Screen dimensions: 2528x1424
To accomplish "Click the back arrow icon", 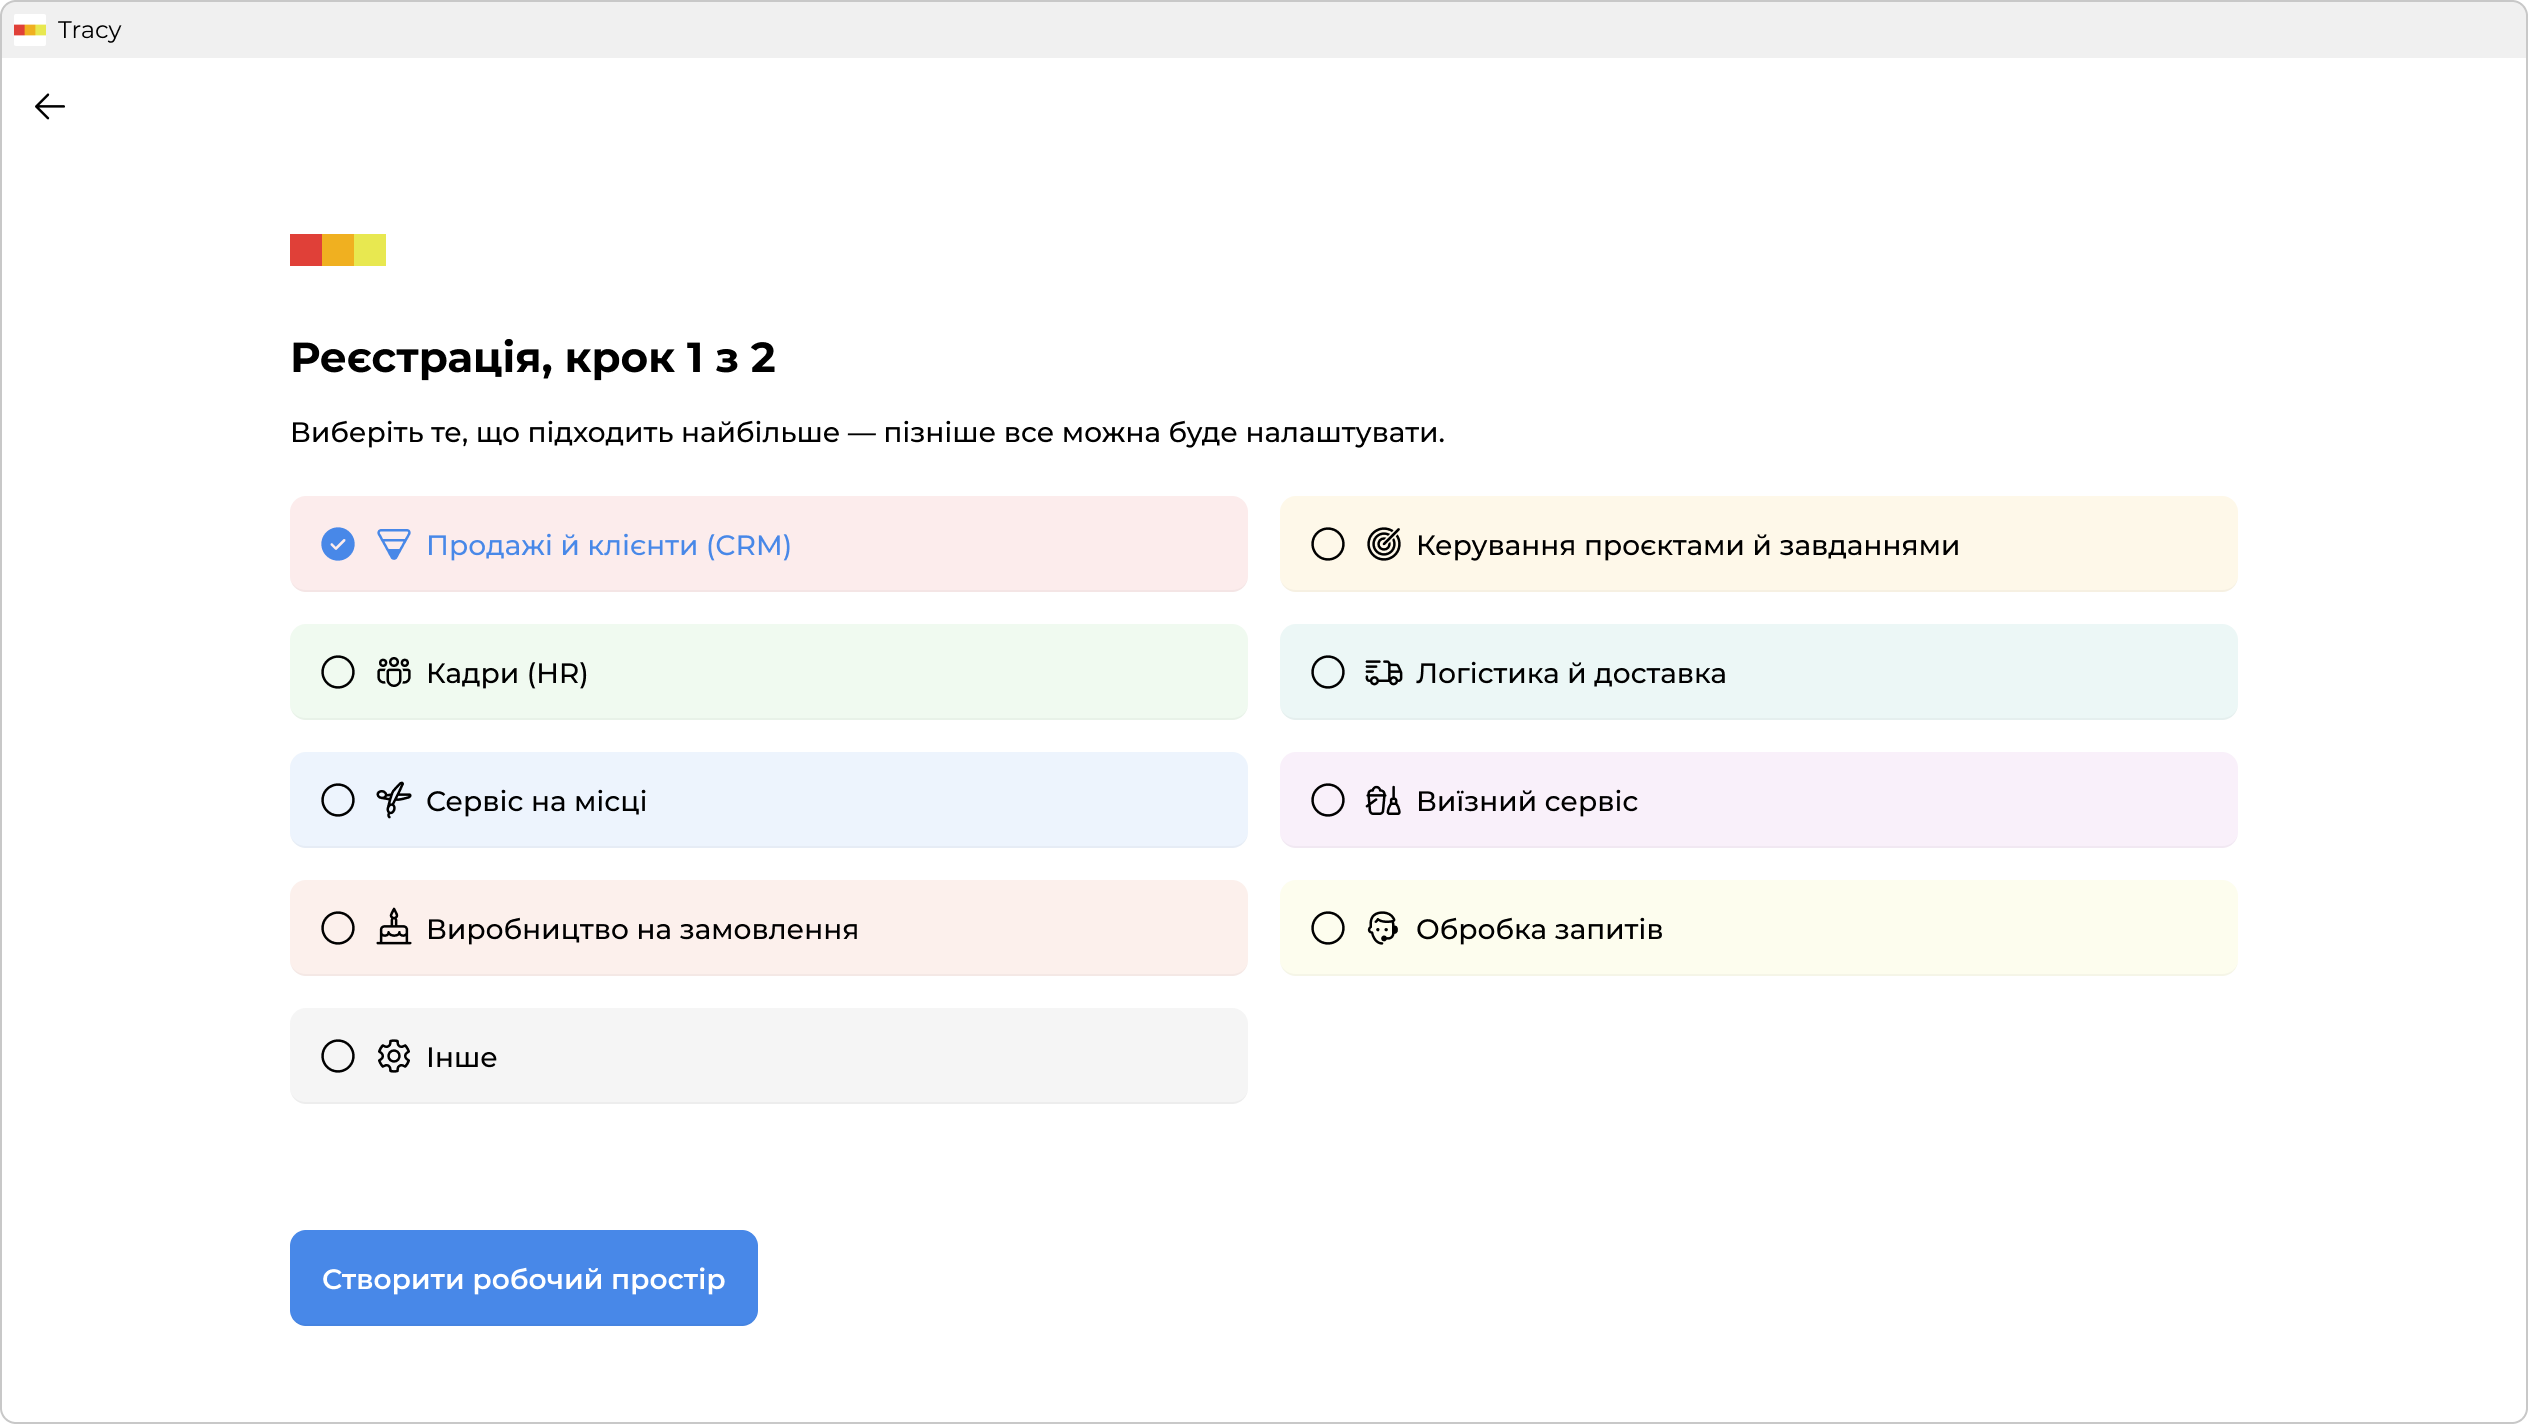I will point(49,107).
